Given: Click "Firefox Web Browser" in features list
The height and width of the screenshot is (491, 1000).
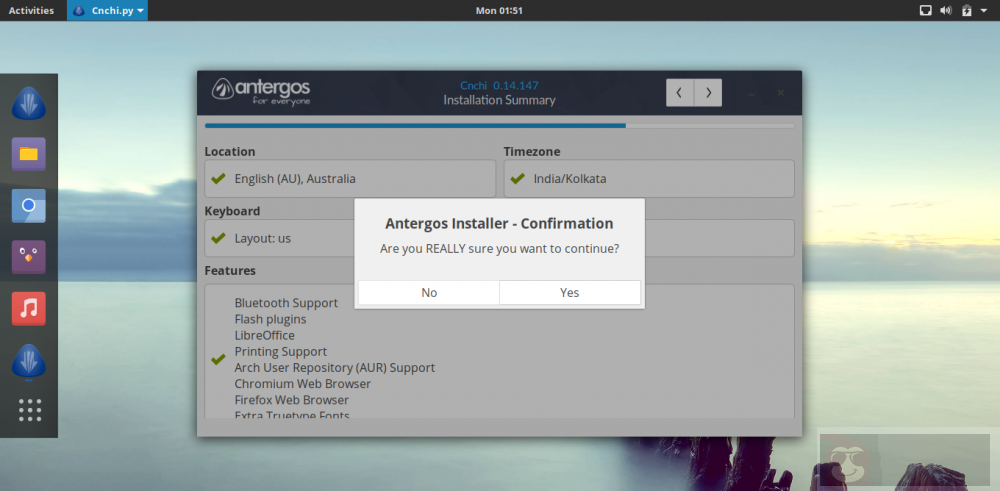Looking at the screenshot, I should (292, 400).
